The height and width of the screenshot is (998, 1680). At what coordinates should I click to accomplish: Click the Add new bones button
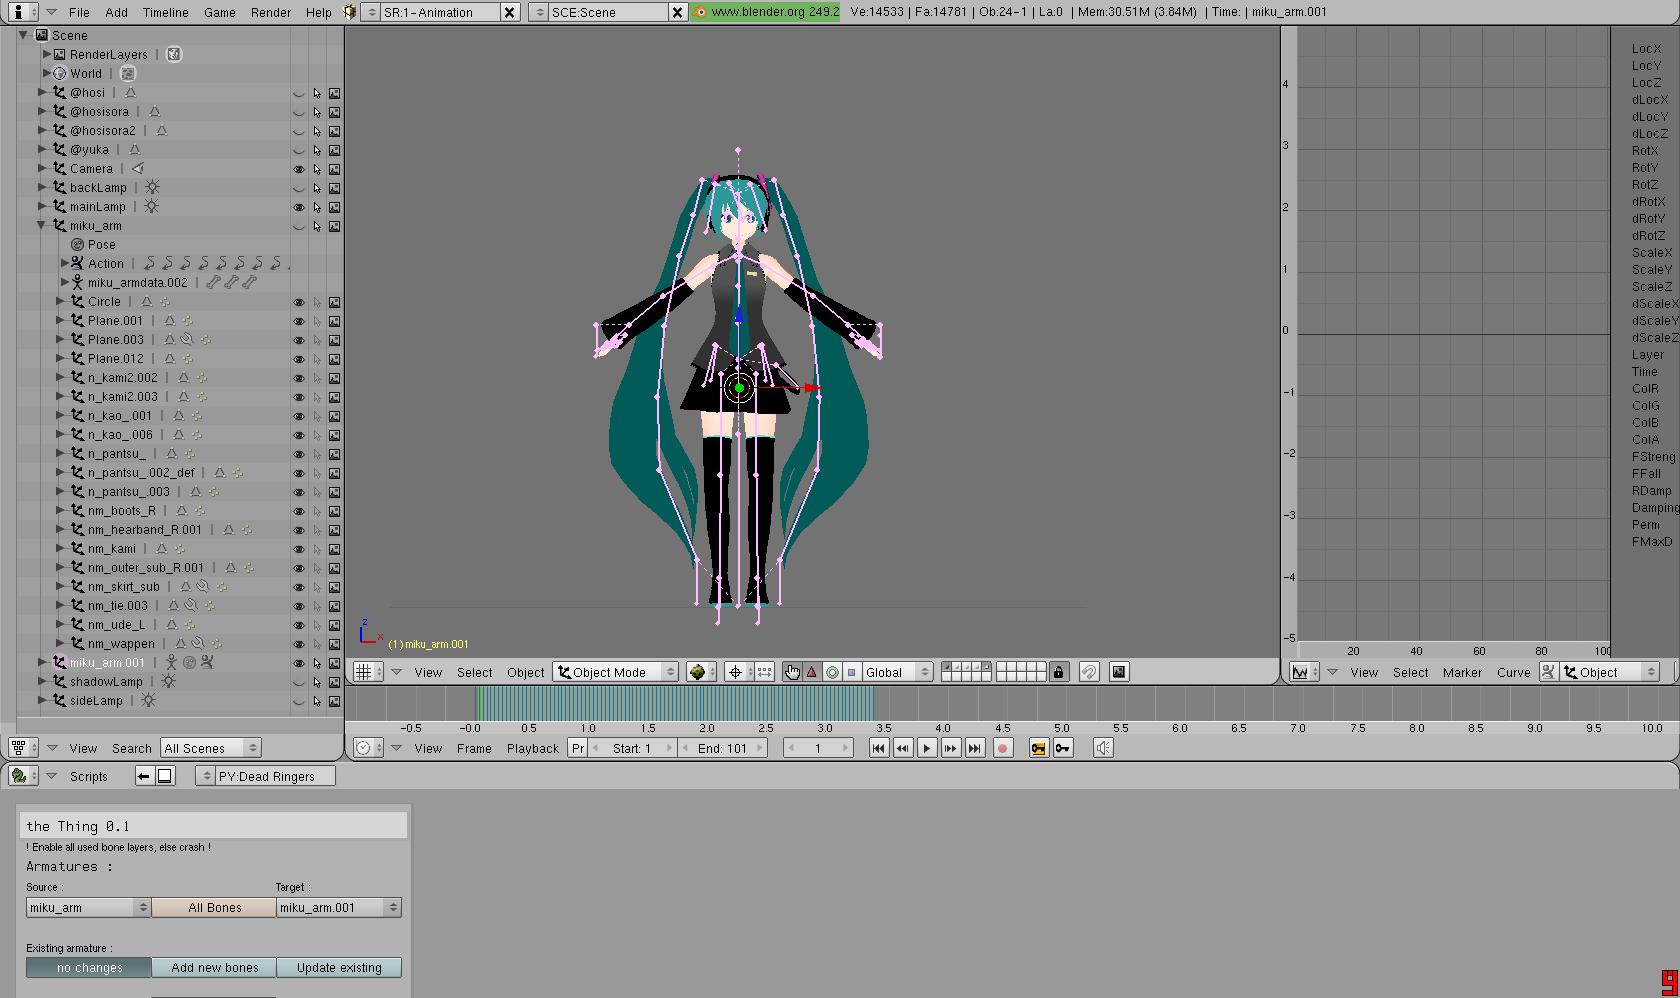tap(214, 967)
